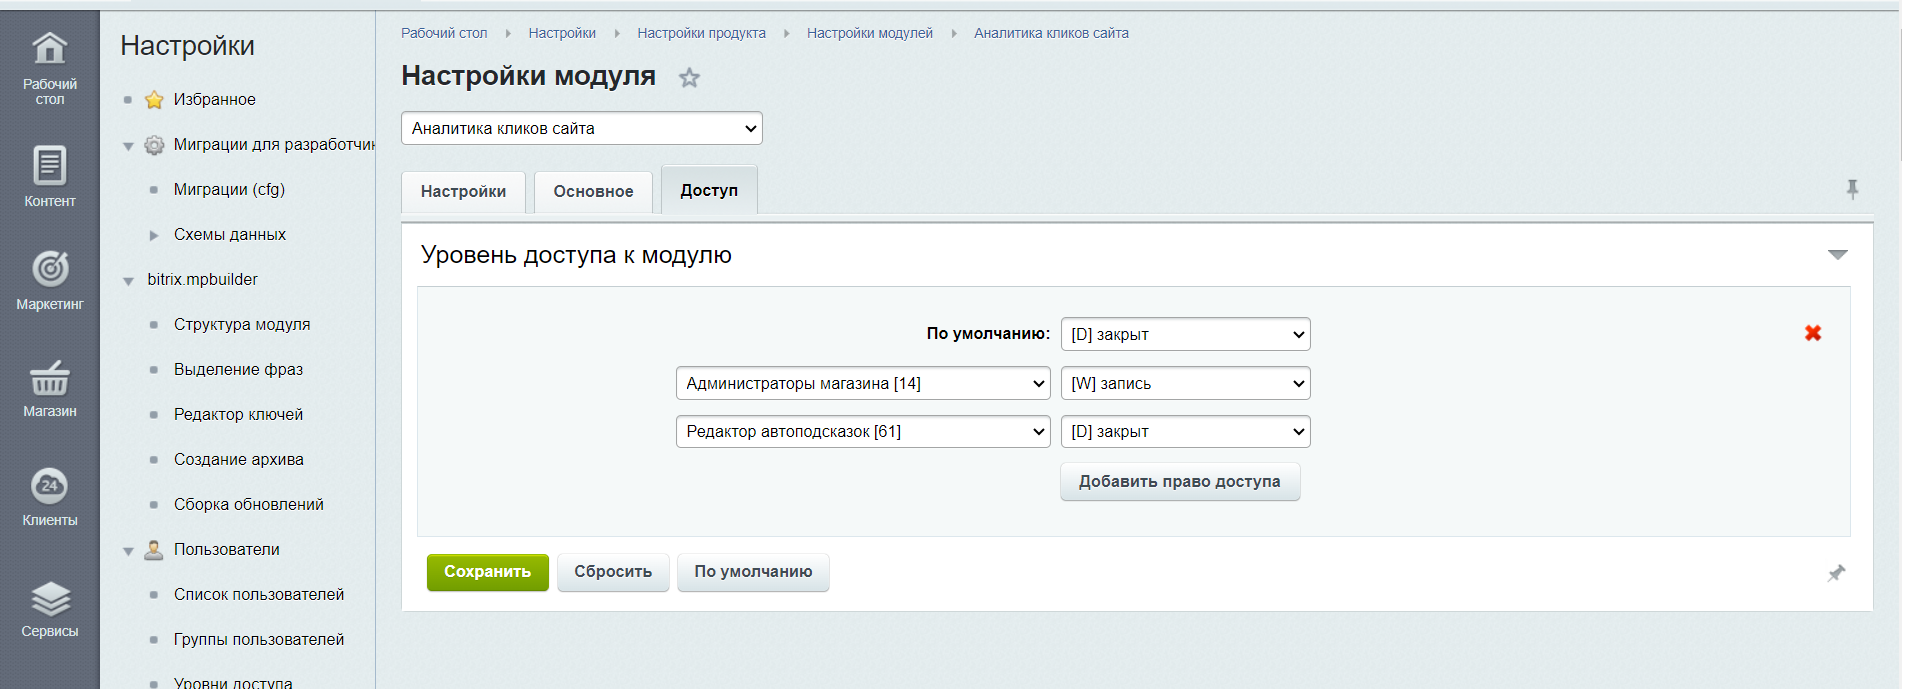Open the Администраторы магазина group dropdown
1919x690 pixels.
coord(862,383)
